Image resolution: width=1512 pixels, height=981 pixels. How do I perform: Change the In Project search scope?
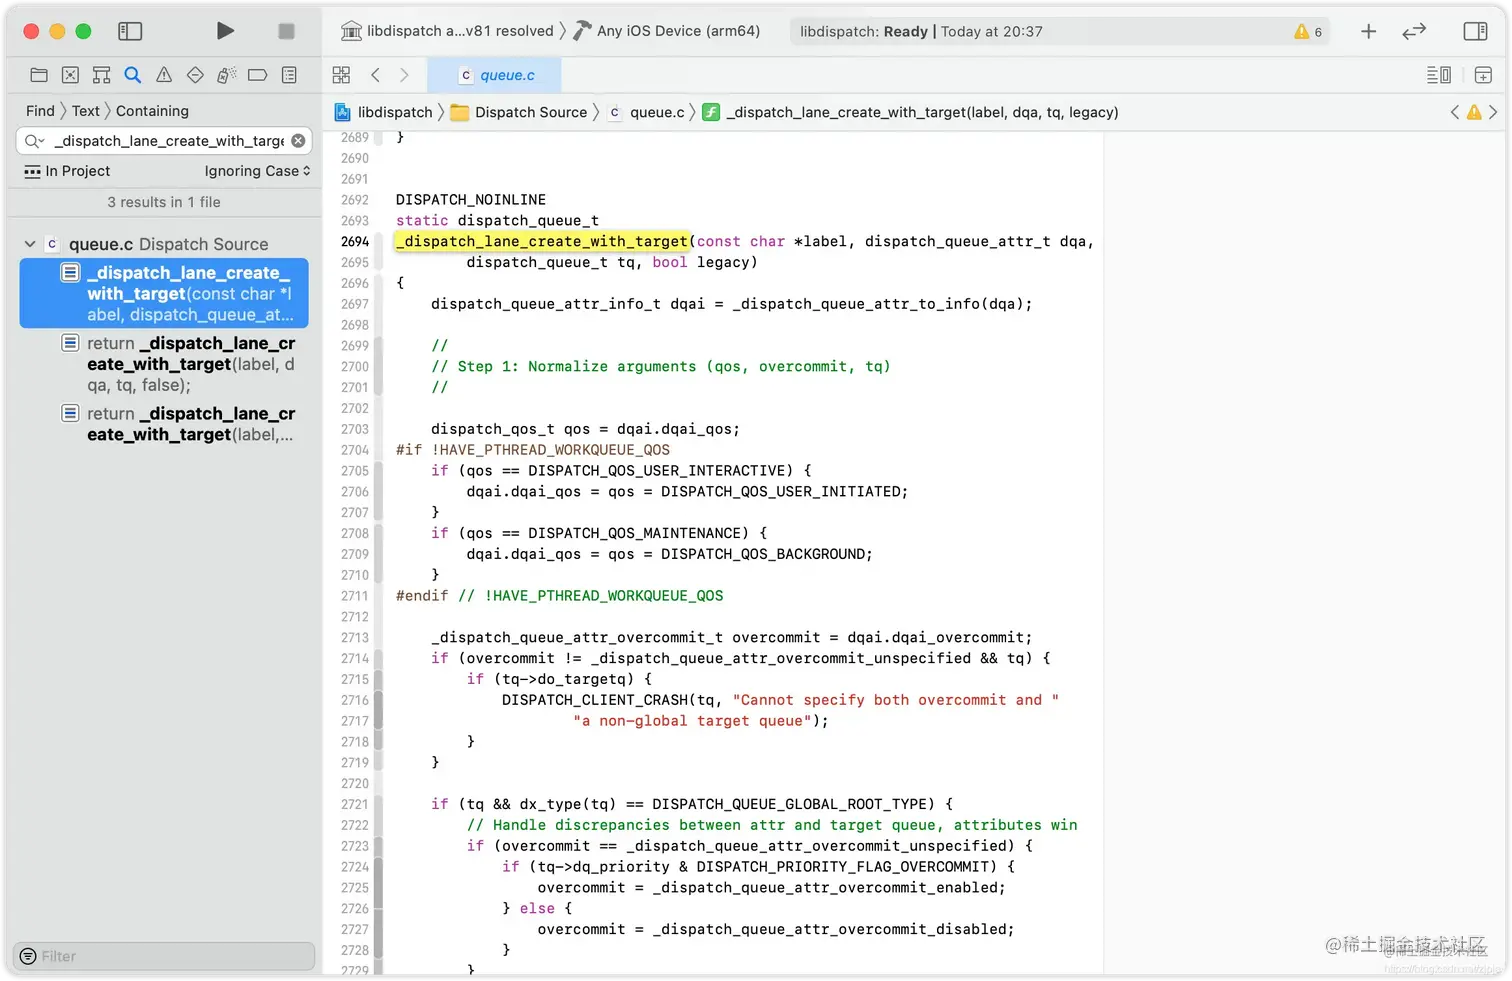point(67,171)
